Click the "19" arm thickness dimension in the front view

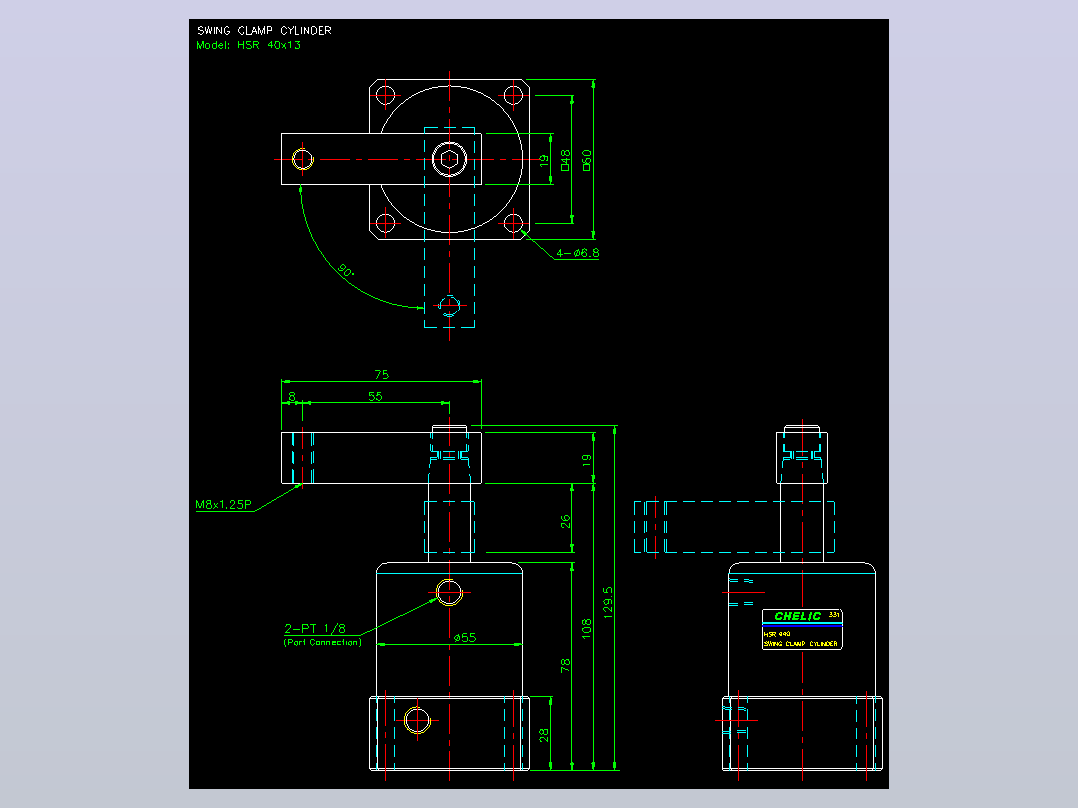coord(586,460)
